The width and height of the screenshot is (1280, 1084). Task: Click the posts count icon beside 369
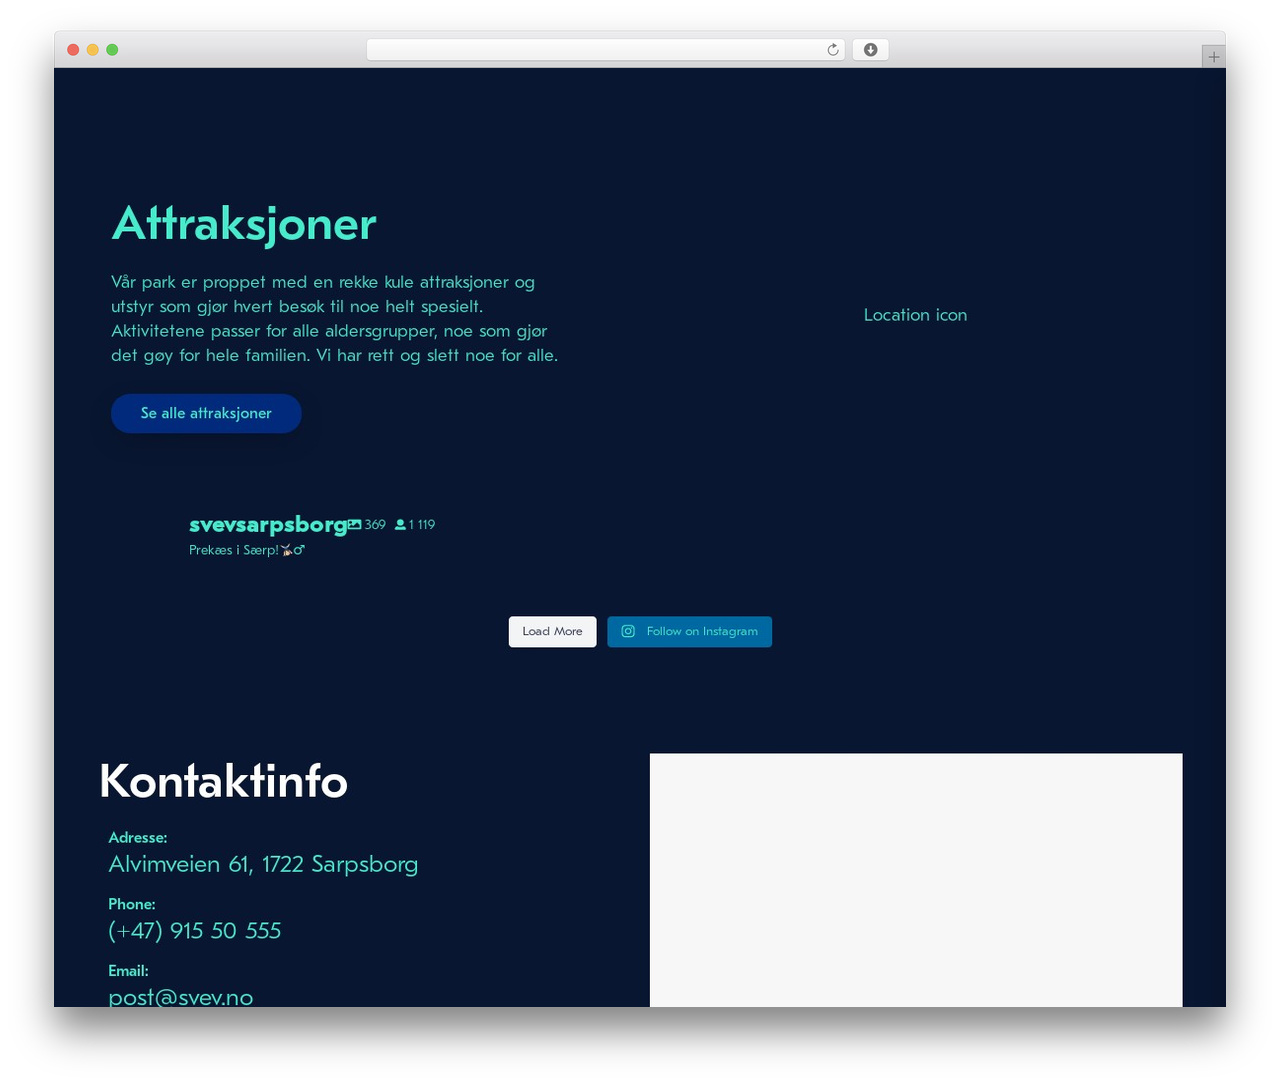354,524
